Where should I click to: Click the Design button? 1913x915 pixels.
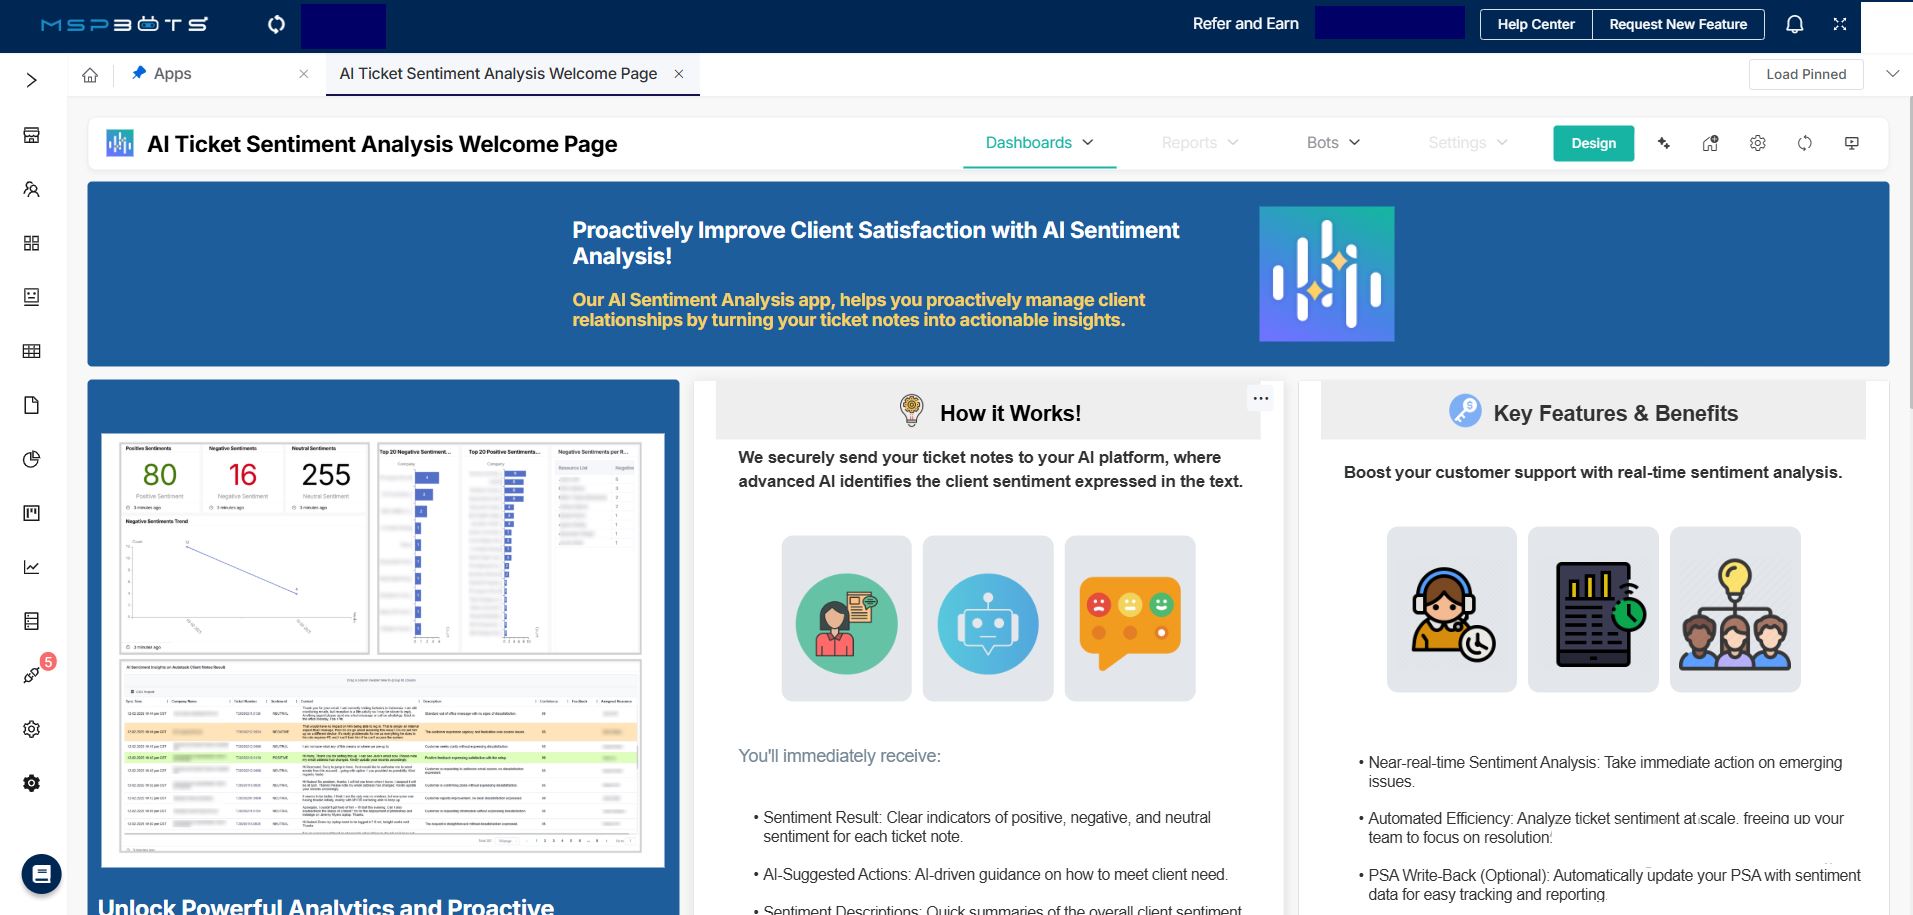click(x=1592, y=143)
